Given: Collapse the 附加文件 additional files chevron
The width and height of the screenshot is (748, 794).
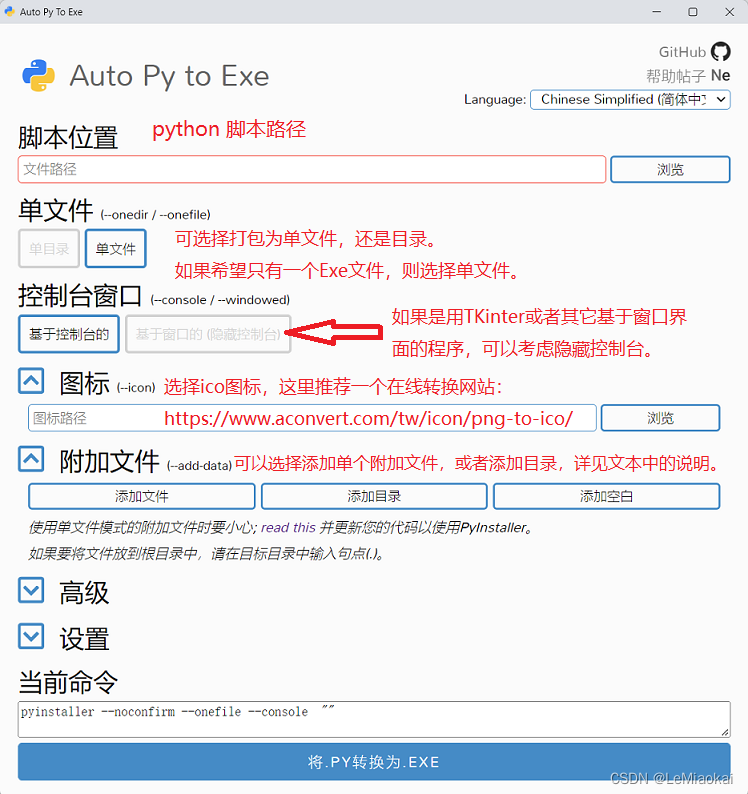Looking at the screenshot, I should coord(31,459).
